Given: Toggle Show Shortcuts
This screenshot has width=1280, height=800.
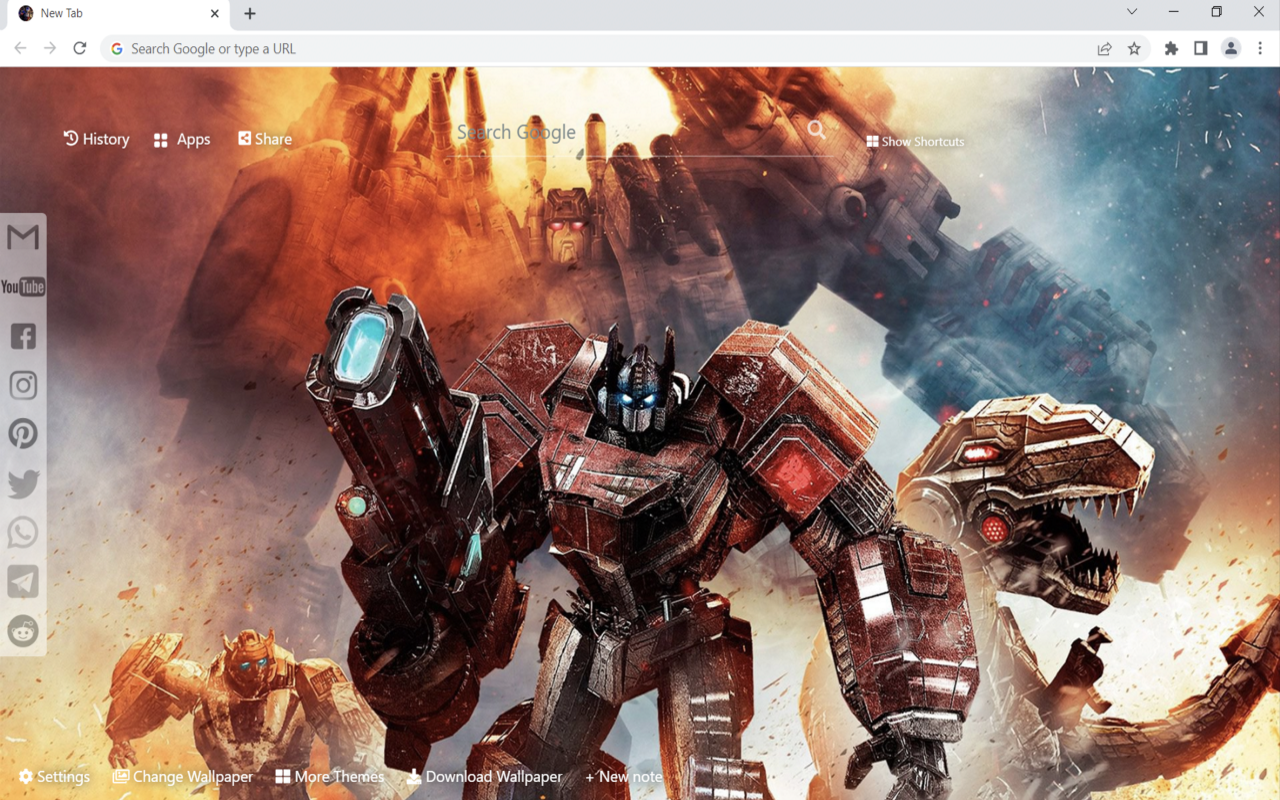Looking at the screenshot, I should coord(915,142).
